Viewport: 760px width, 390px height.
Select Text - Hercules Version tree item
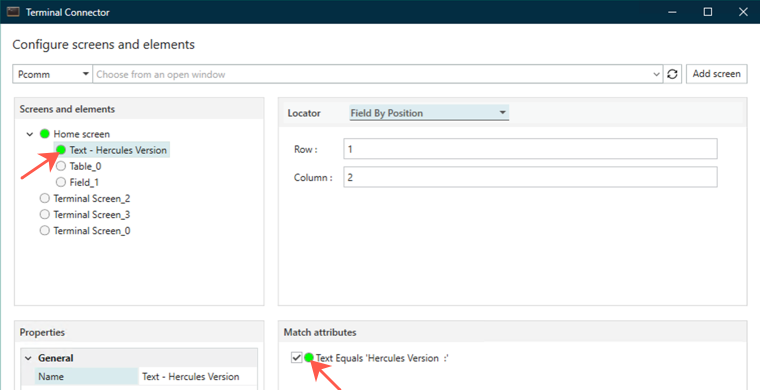[x=118, y=150]
